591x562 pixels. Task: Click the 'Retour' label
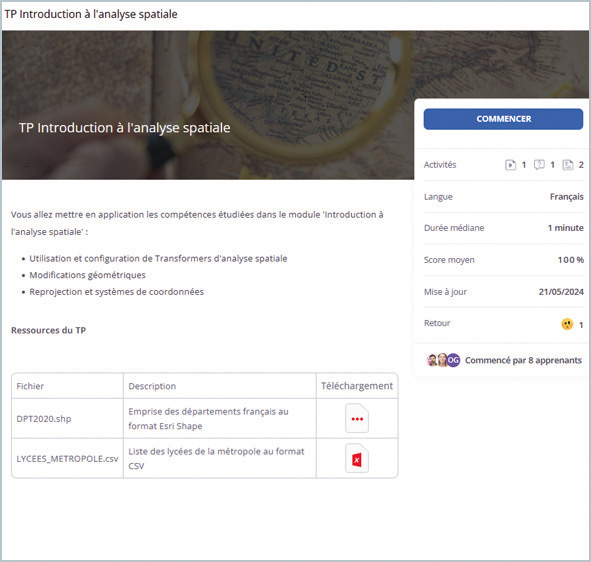pyautogui.click(x=437, y=323)
